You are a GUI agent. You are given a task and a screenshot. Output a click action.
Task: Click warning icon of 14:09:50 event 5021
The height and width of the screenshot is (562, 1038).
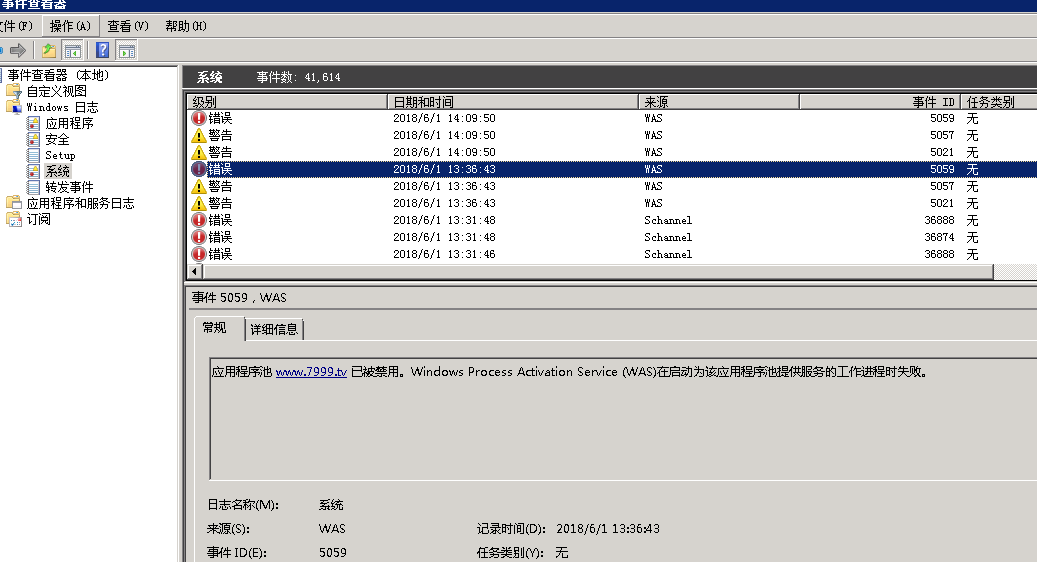(199, 152)
